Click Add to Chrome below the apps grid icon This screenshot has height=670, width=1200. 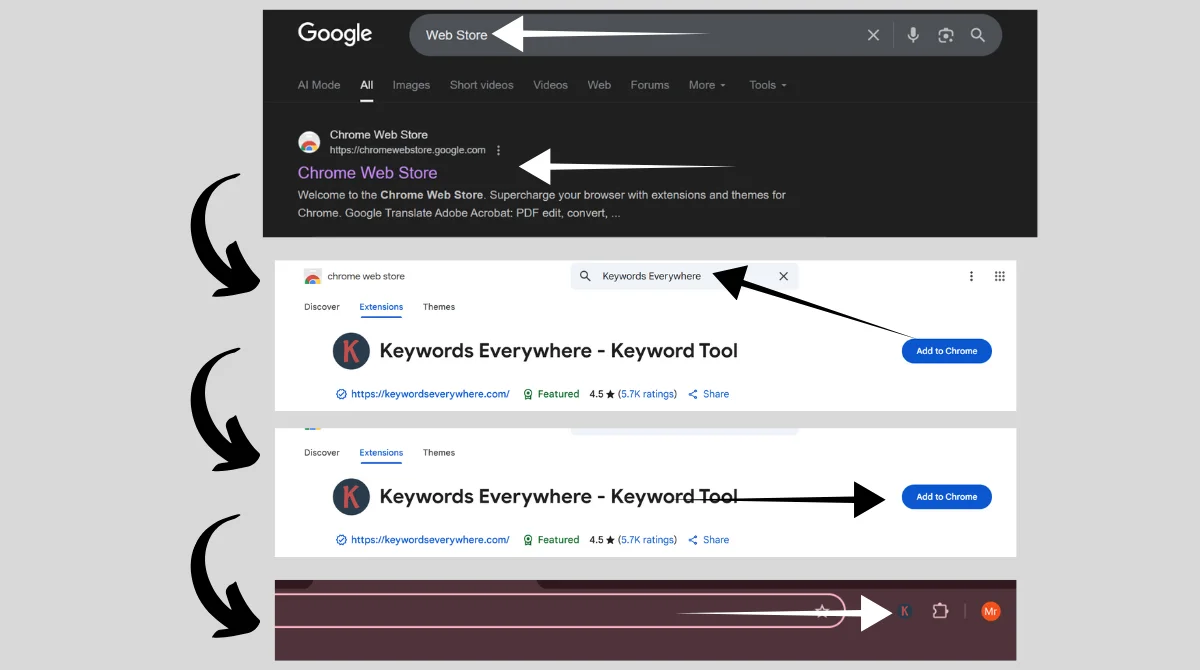[x=947, y=351]
